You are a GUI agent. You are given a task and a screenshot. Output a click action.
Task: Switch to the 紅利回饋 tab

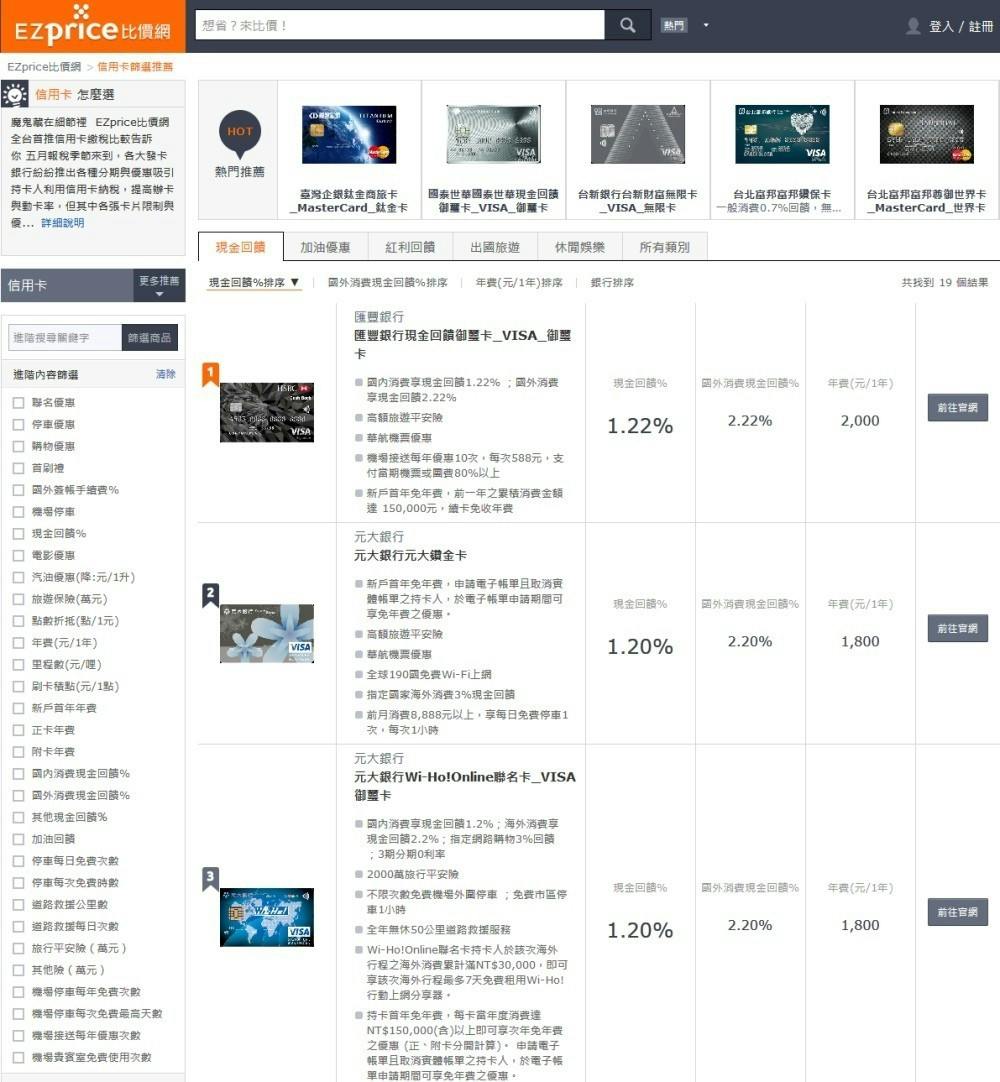(x=410, y=247)
